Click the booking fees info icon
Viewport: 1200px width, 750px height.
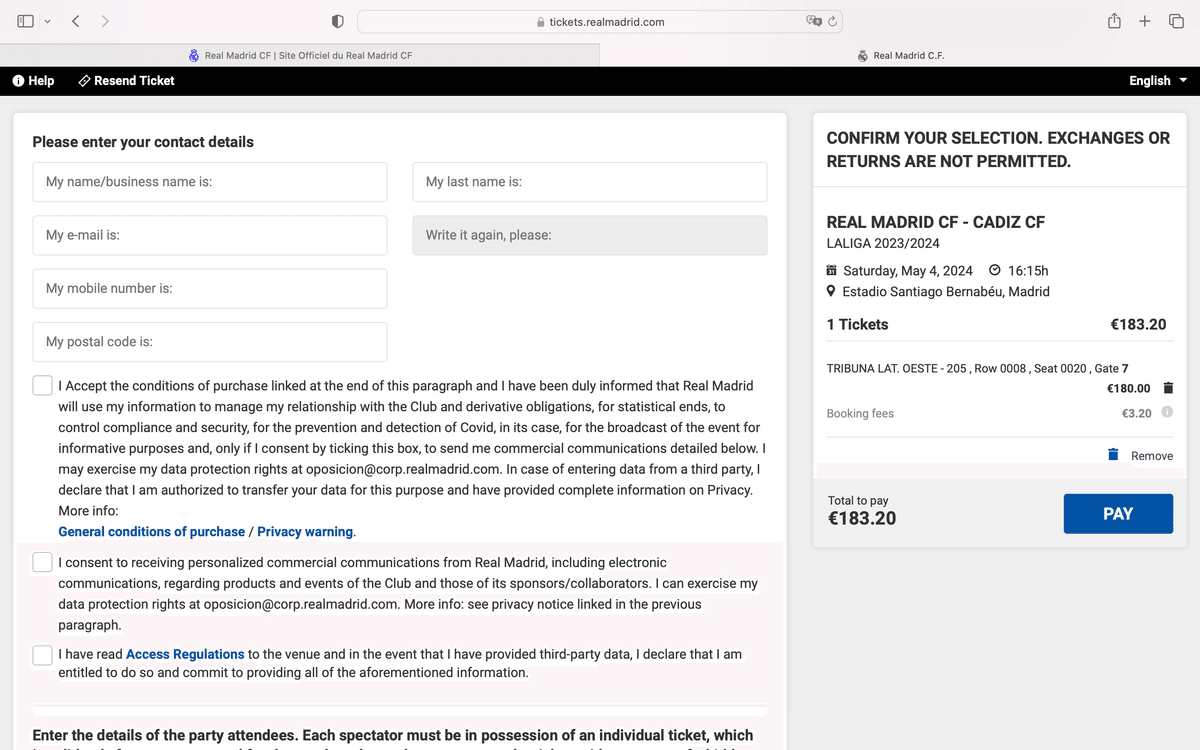[1167, 412]
